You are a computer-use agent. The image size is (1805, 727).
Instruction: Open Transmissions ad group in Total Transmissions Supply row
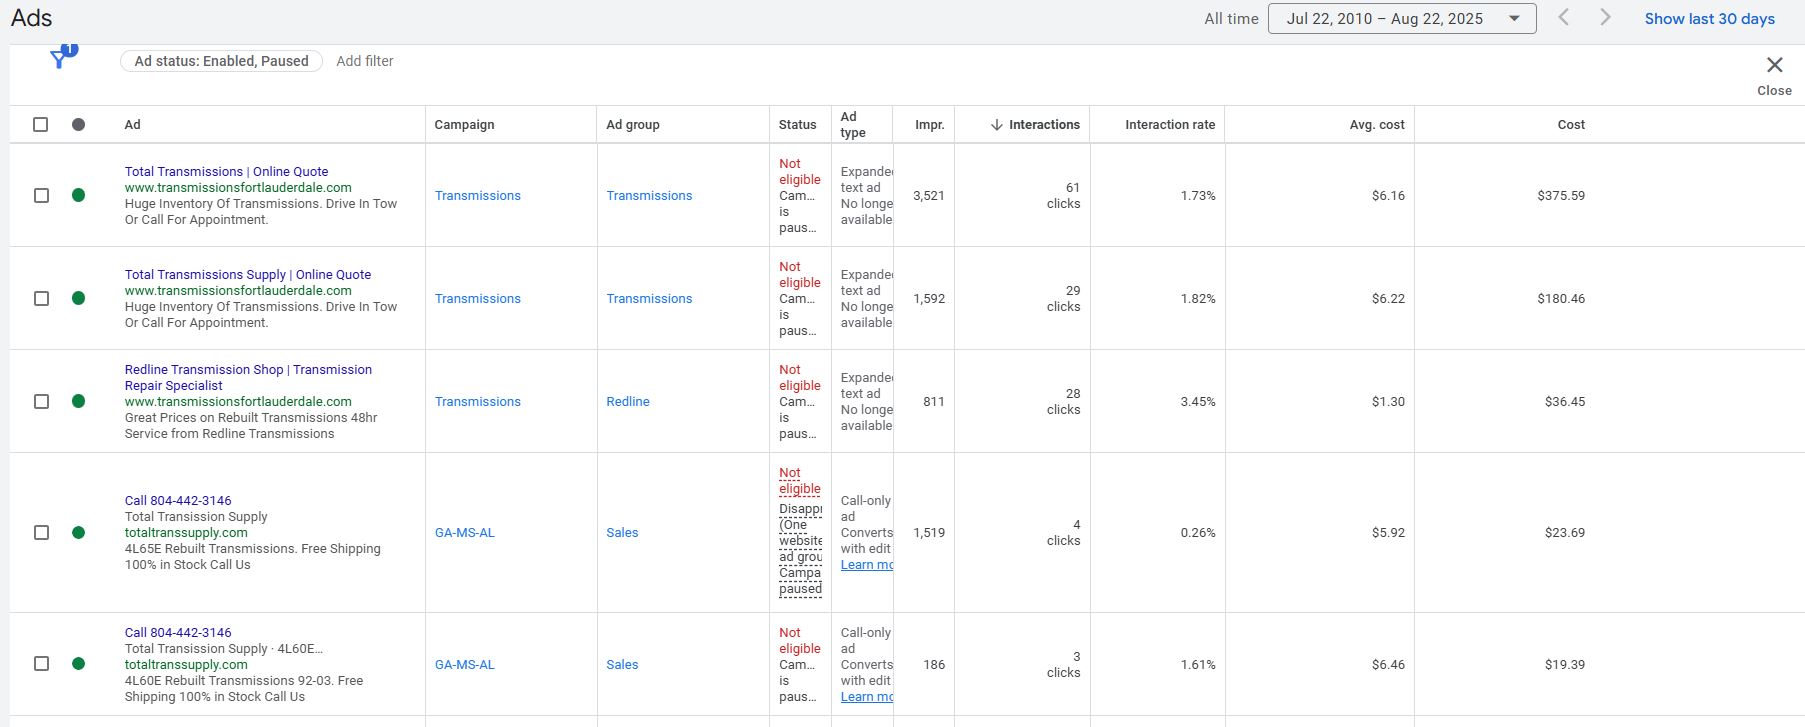pos(649,299)
